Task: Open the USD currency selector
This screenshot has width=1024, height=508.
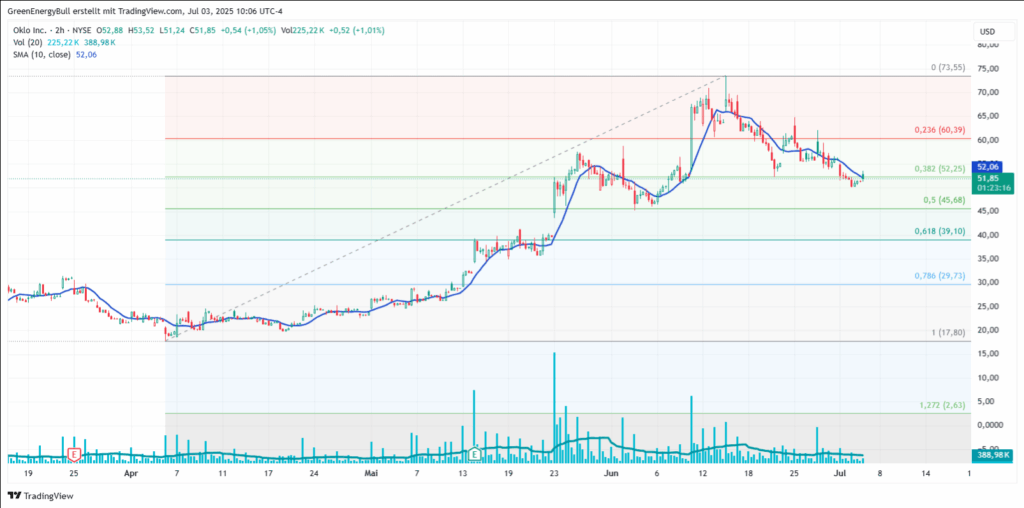Action: point(987,31)
